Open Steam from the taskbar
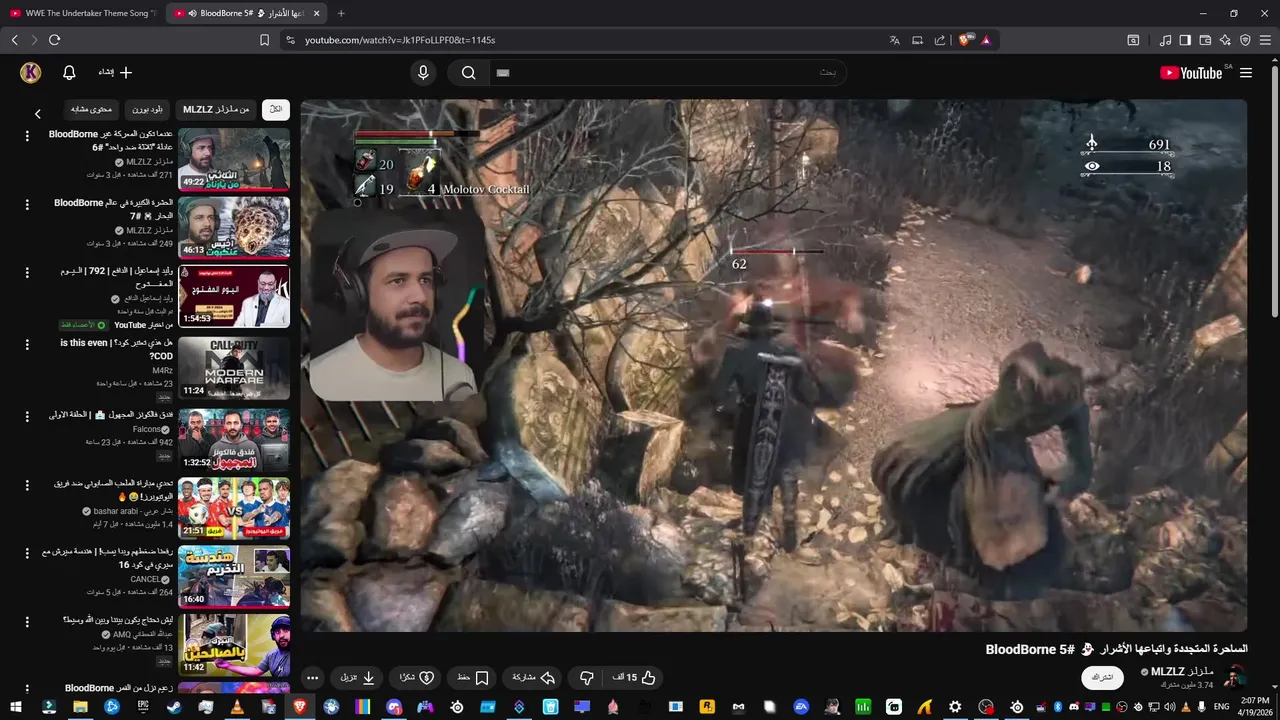The image size is (1280, 720). tap(174, 707)
